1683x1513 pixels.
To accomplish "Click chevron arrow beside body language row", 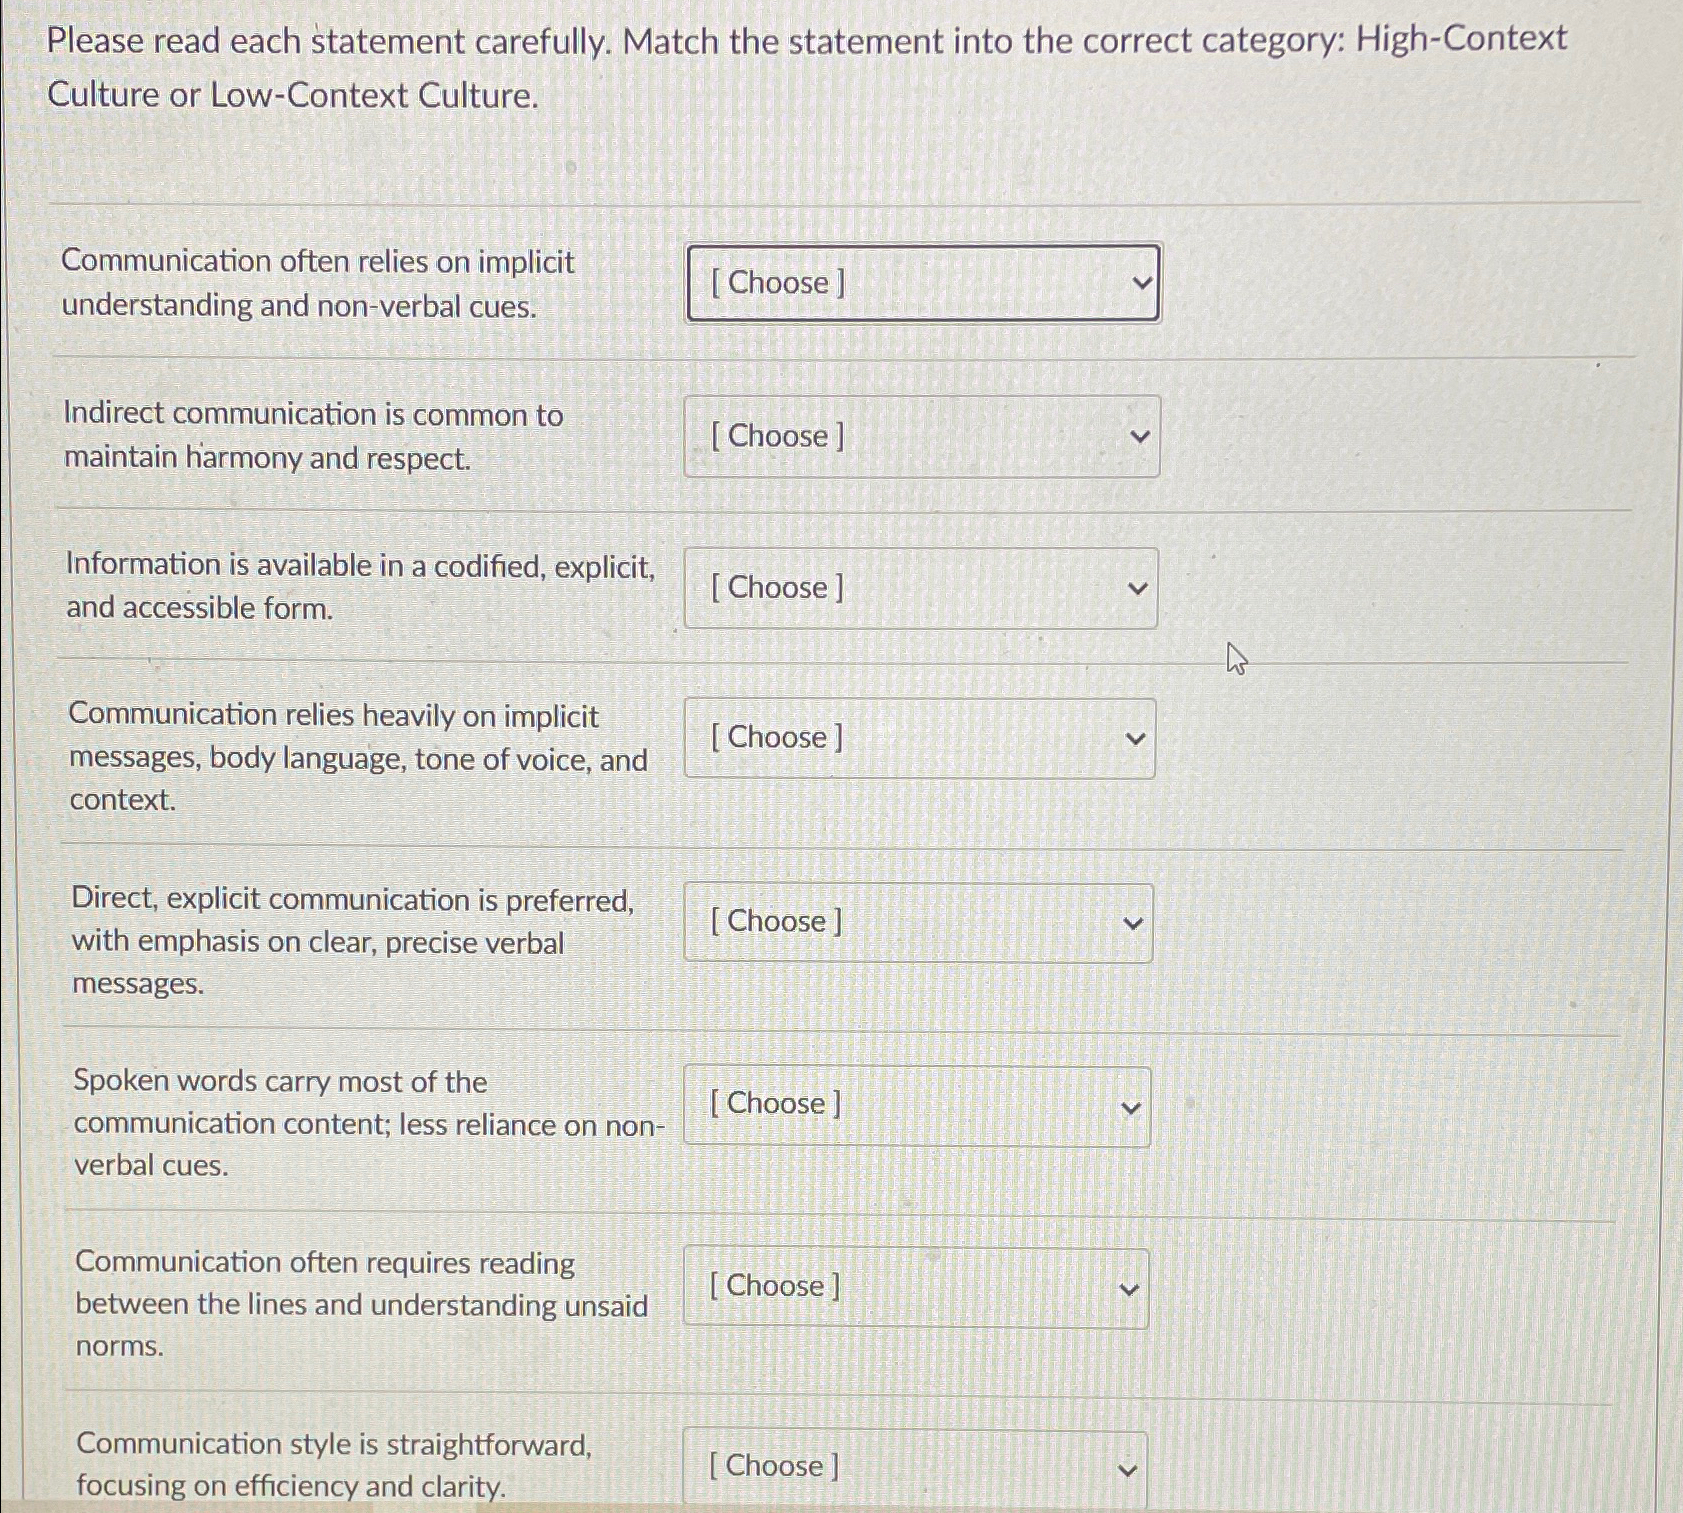I will 1135,739.
